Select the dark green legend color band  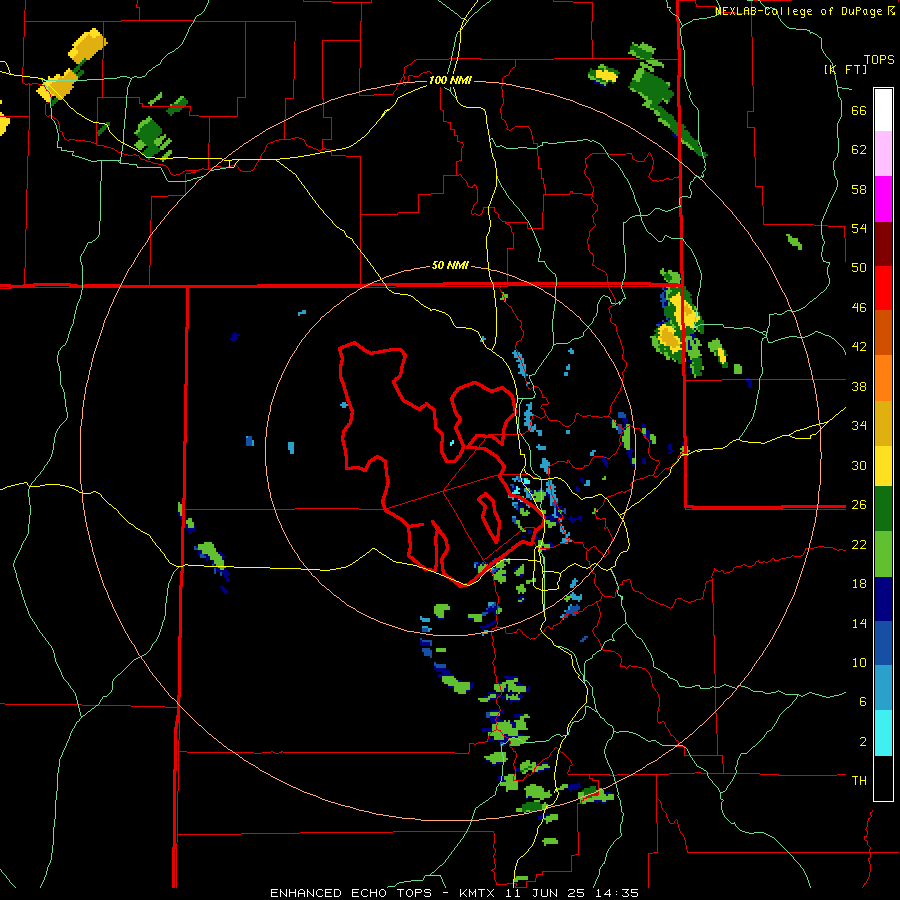[x=883, y=509]
